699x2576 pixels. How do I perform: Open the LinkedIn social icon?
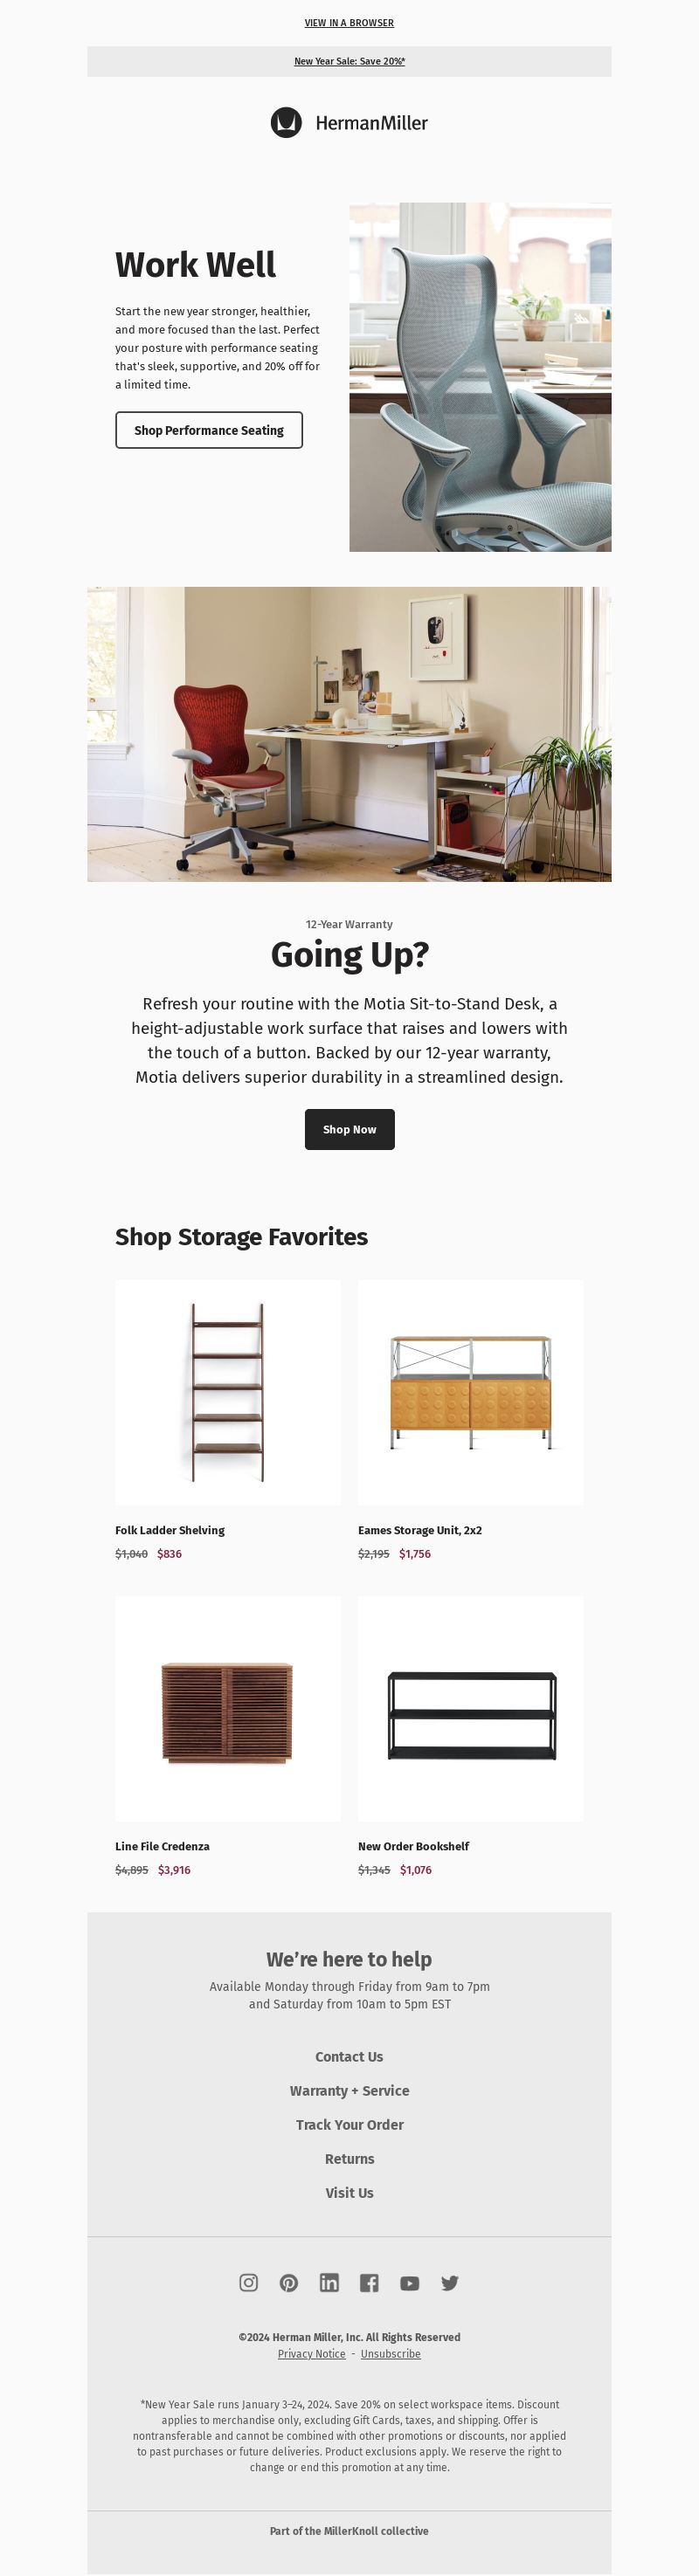[329, 2283]
